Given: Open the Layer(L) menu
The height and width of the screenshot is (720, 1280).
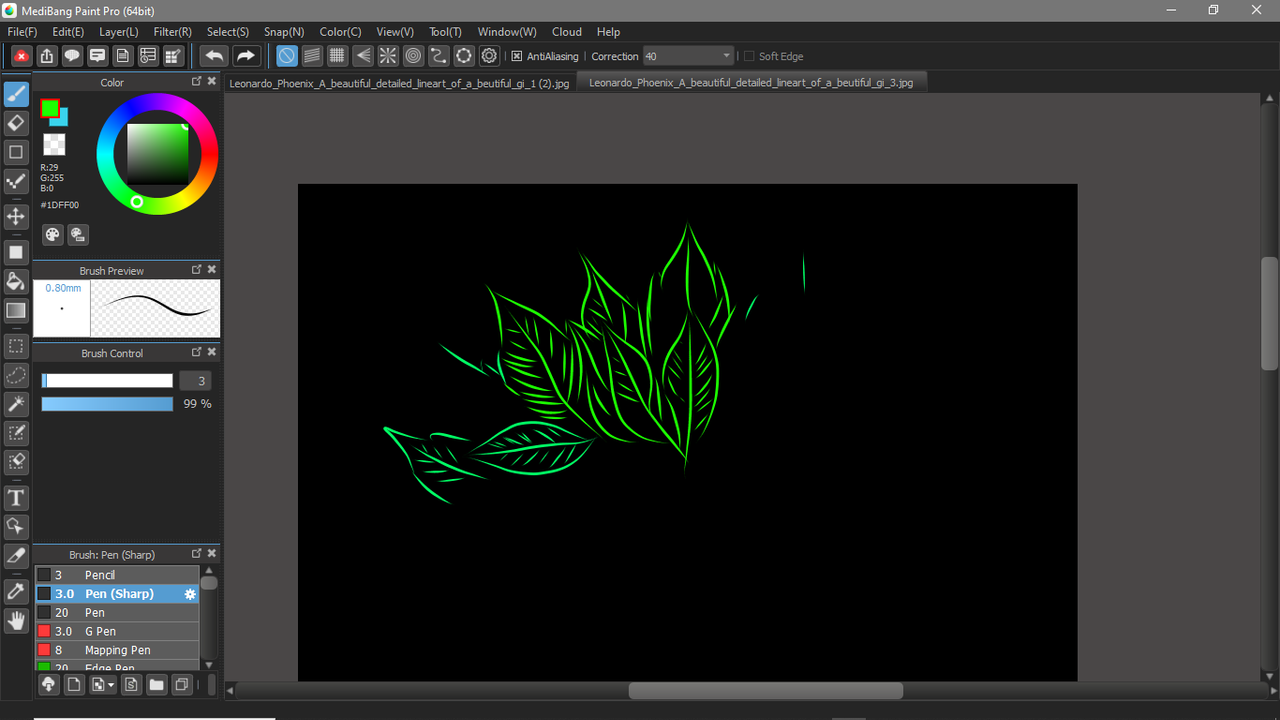Looking at the screenshot, I should [119, 32].
